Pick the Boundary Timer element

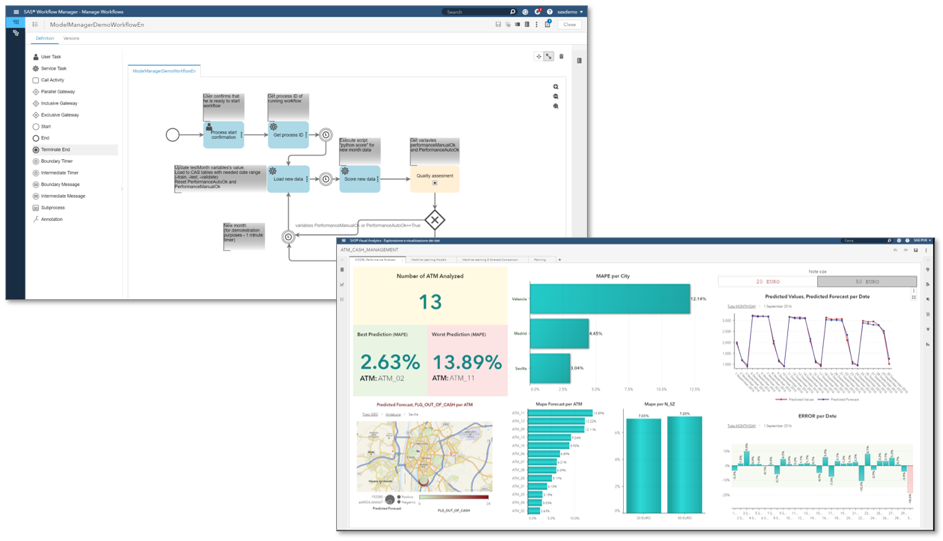(56, 161)
